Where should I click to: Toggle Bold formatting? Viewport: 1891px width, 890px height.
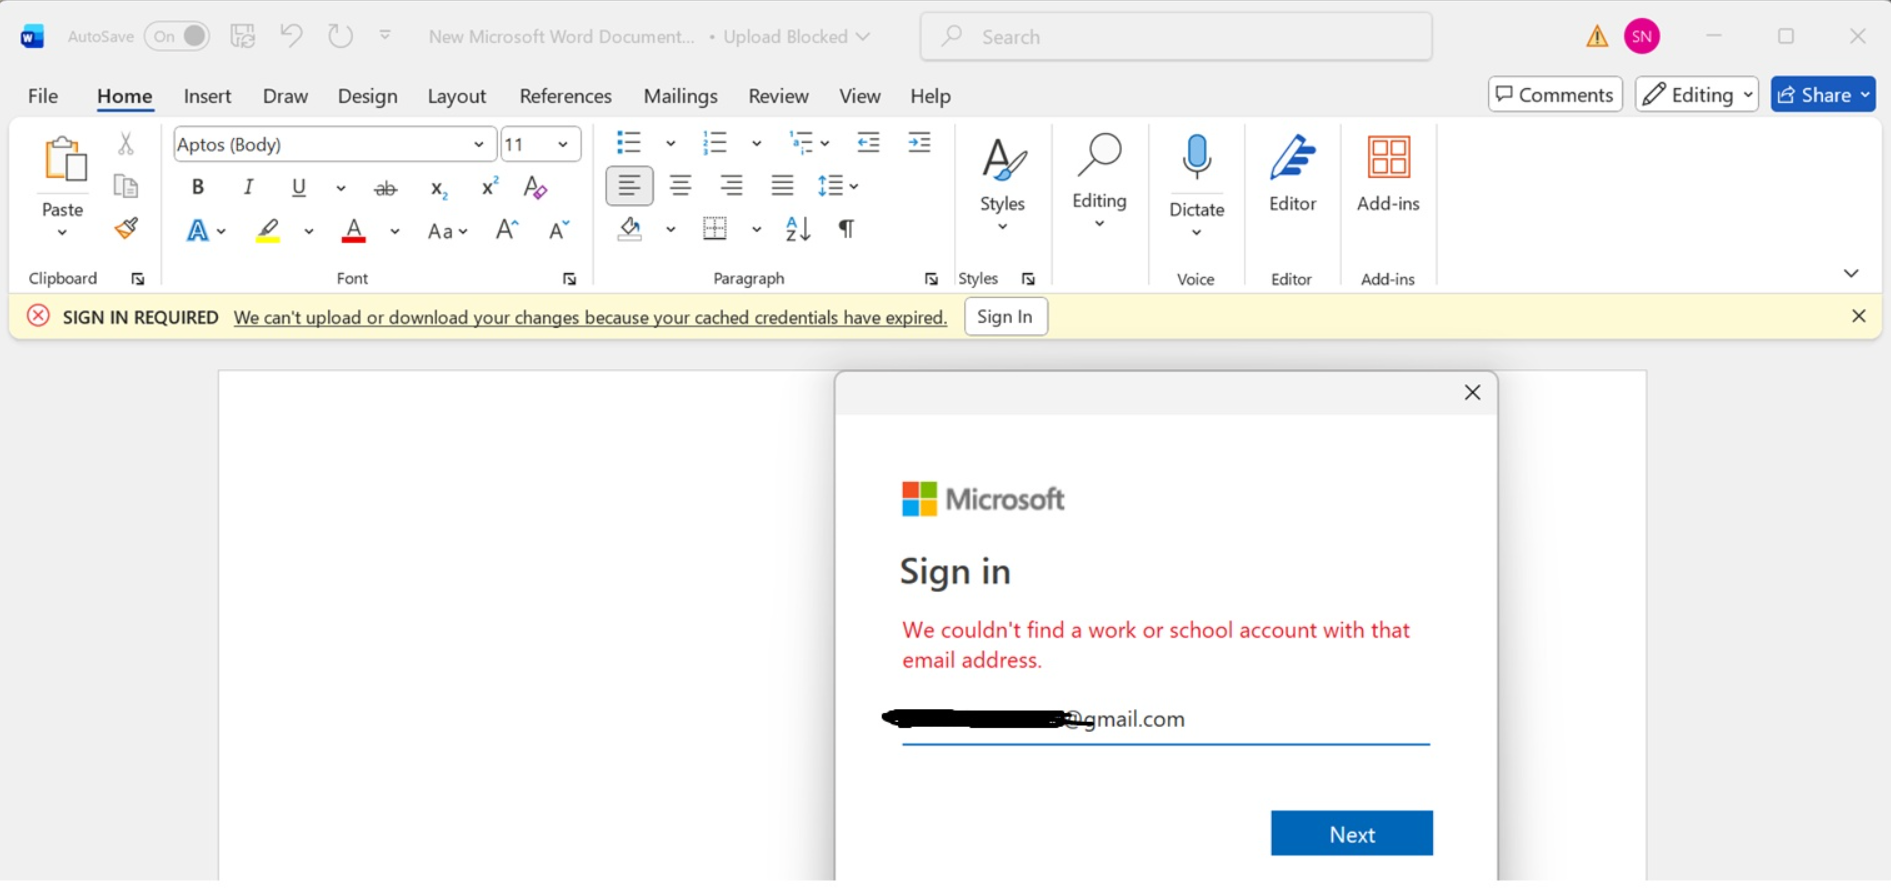click(x=198, y=187)
